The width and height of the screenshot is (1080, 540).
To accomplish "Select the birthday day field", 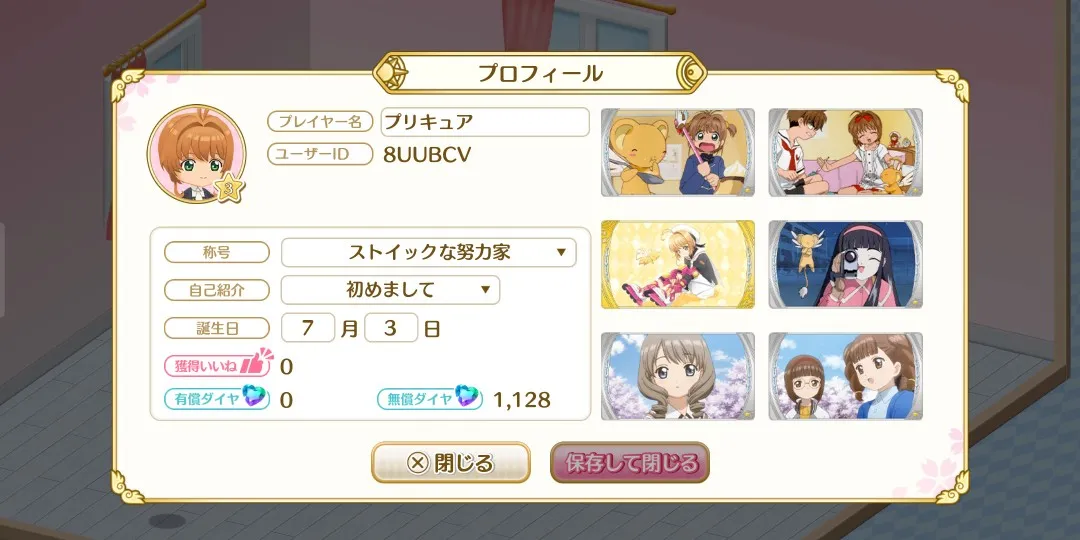I will [391, 328].
